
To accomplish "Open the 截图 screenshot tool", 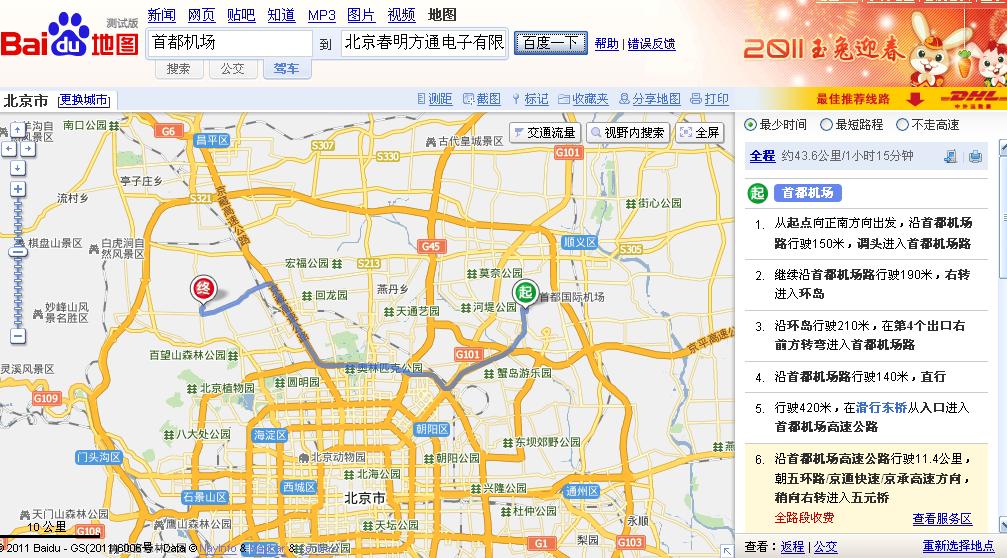I will 482,99.
